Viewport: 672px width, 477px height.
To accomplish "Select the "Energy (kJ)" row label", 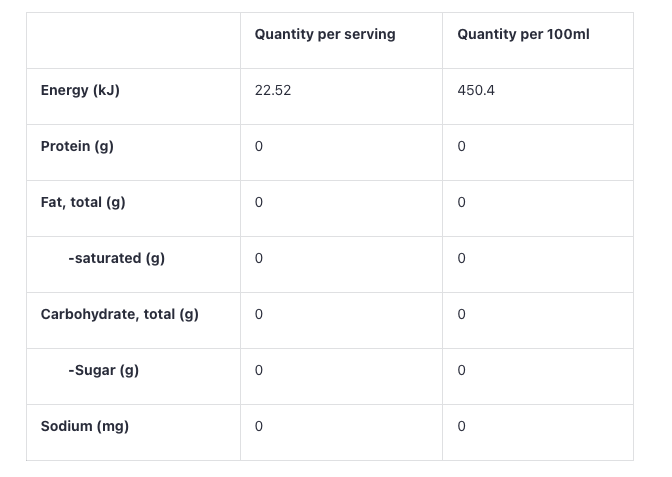I will [x=80, y=91].
